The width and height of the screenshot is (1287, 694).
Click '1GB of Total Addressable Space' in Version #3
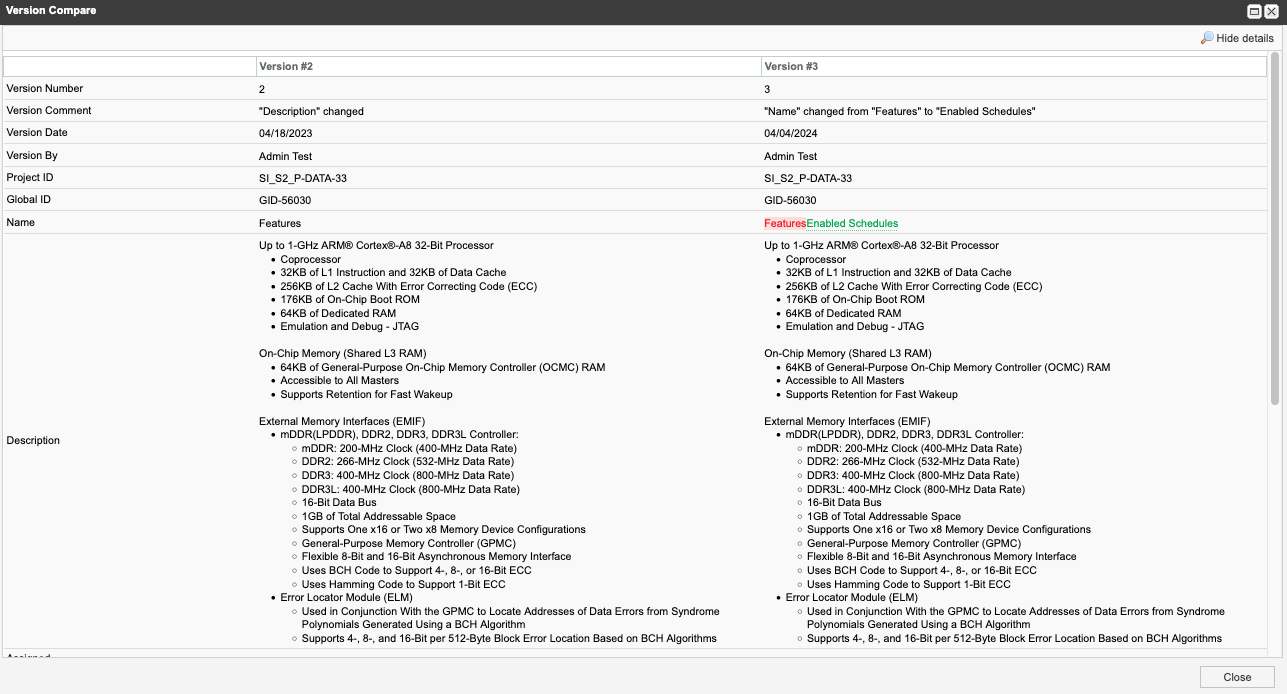pyautogui.click(x=884, y=517)
